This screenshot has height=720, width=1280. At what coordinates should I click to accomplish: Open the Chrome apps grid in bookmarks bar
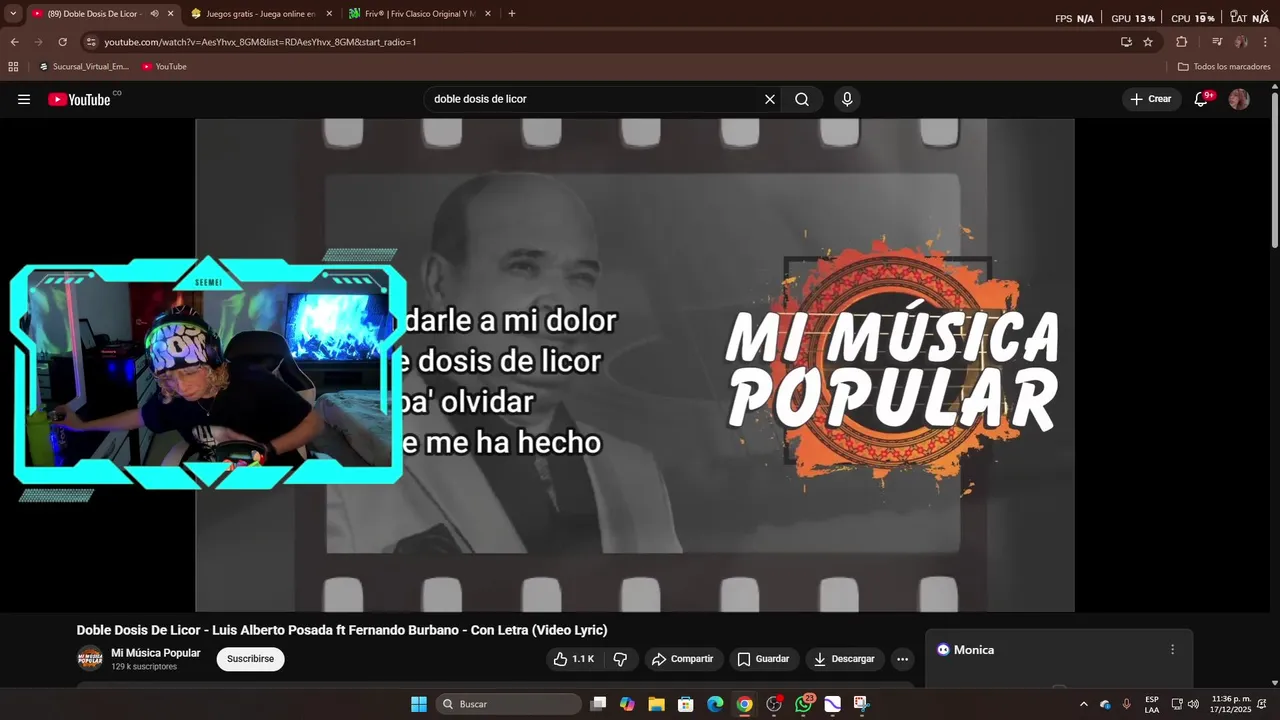click(x=13, y=67)
